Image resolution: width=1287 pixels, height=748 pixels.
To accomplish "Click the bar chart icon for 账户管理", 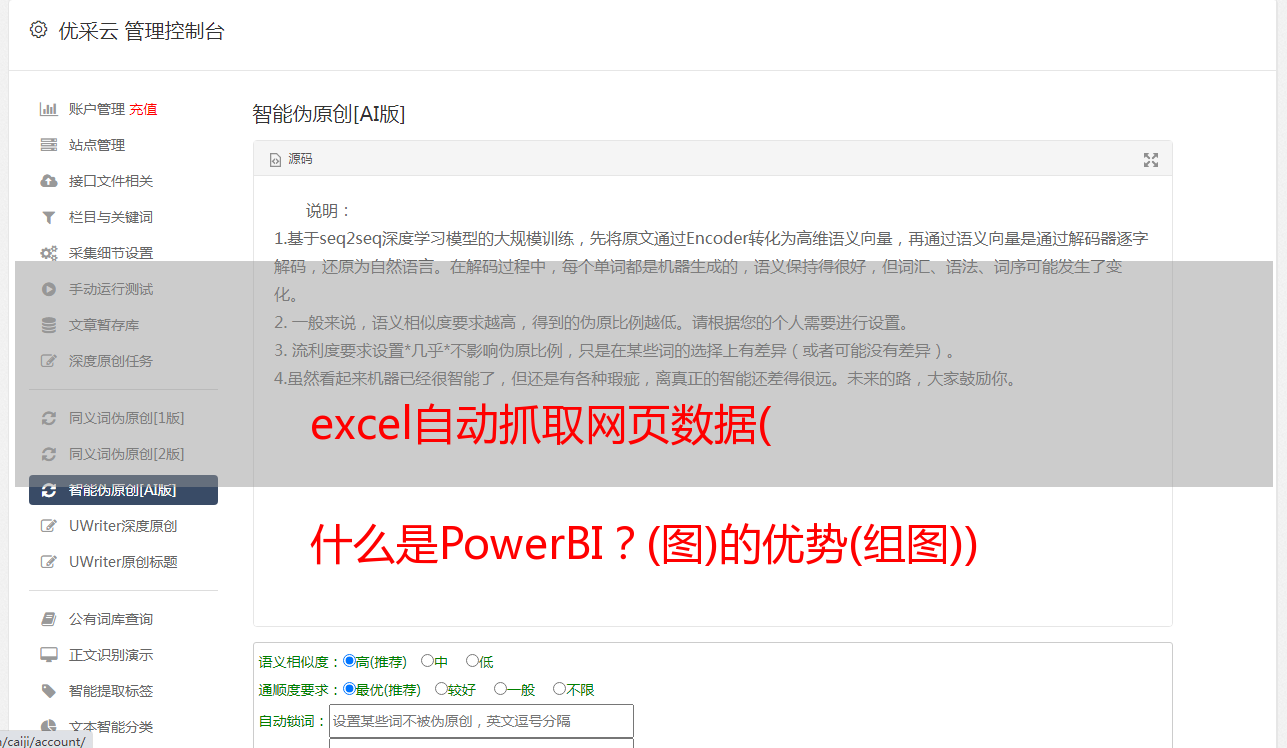I will click(x=48, y=109).
